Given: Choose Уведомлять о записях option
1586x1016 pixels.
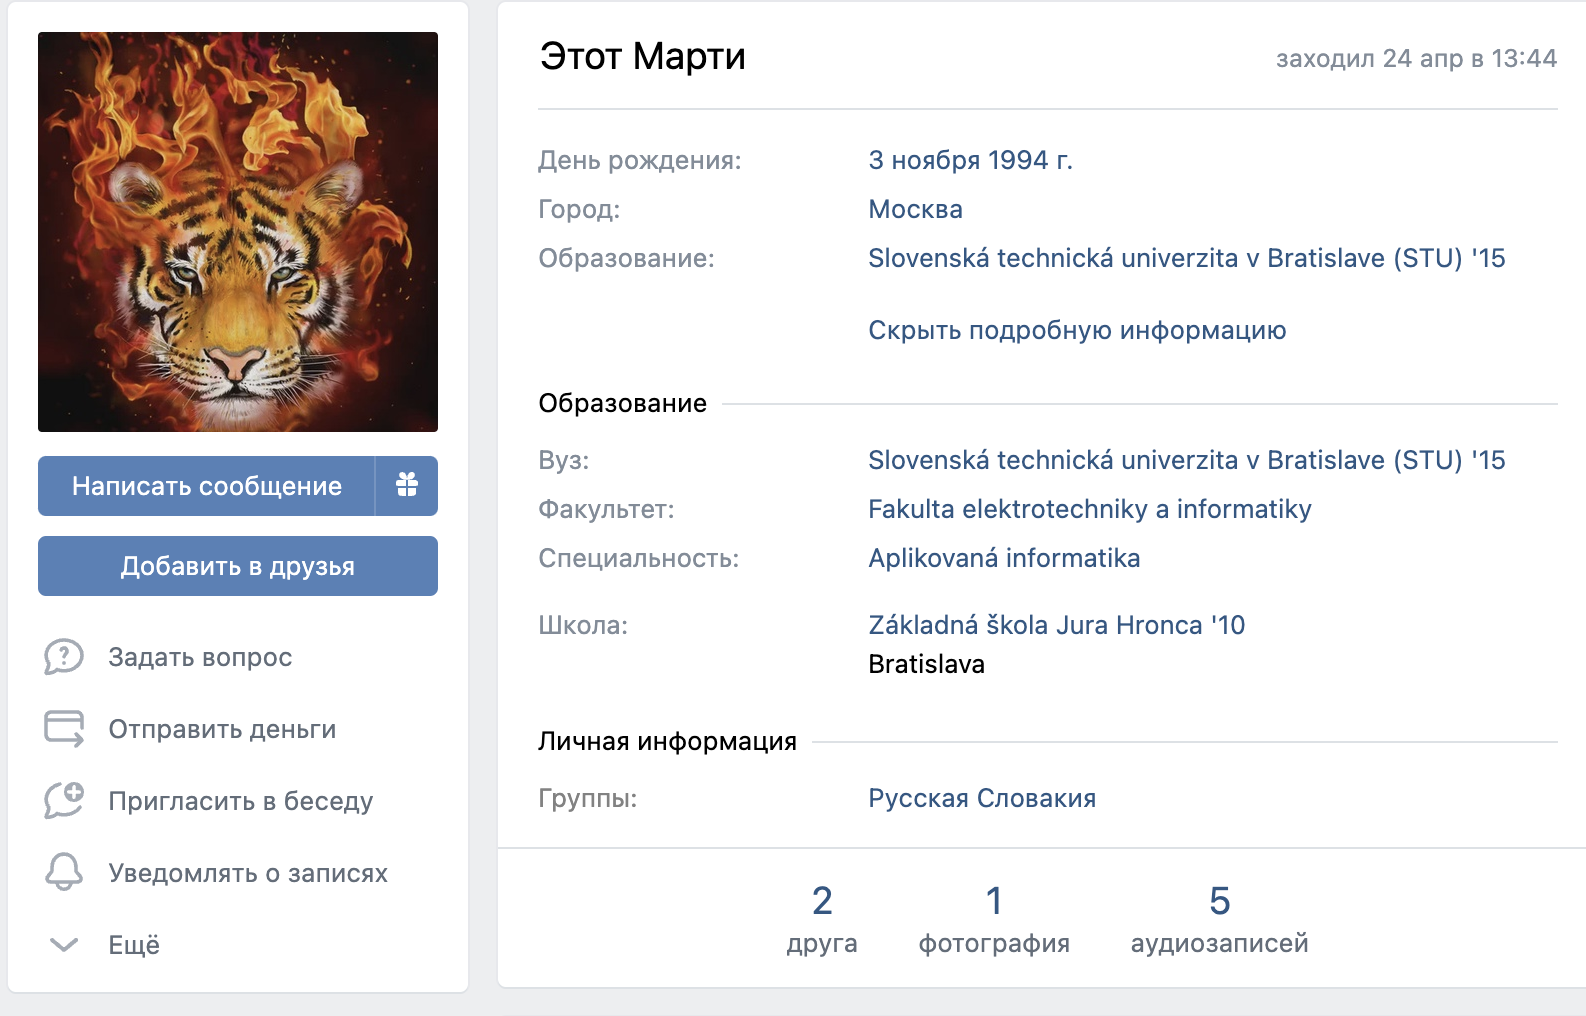Looking at the screenshot, I should [248, 873].
